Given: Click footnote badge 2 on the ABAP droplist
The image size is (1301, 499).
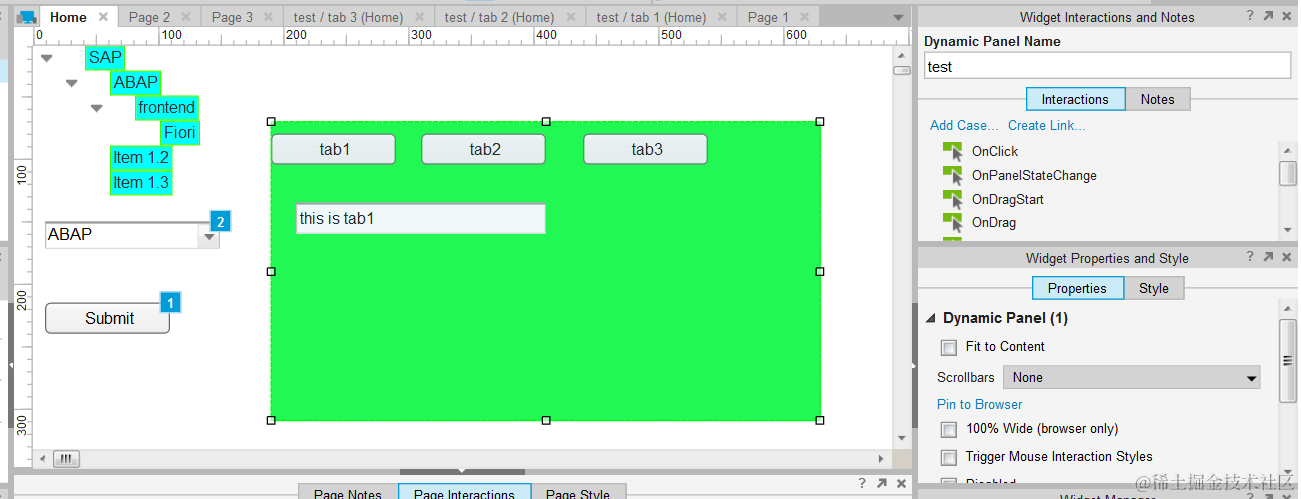Looking at the screenshot, I should (220, 221).
